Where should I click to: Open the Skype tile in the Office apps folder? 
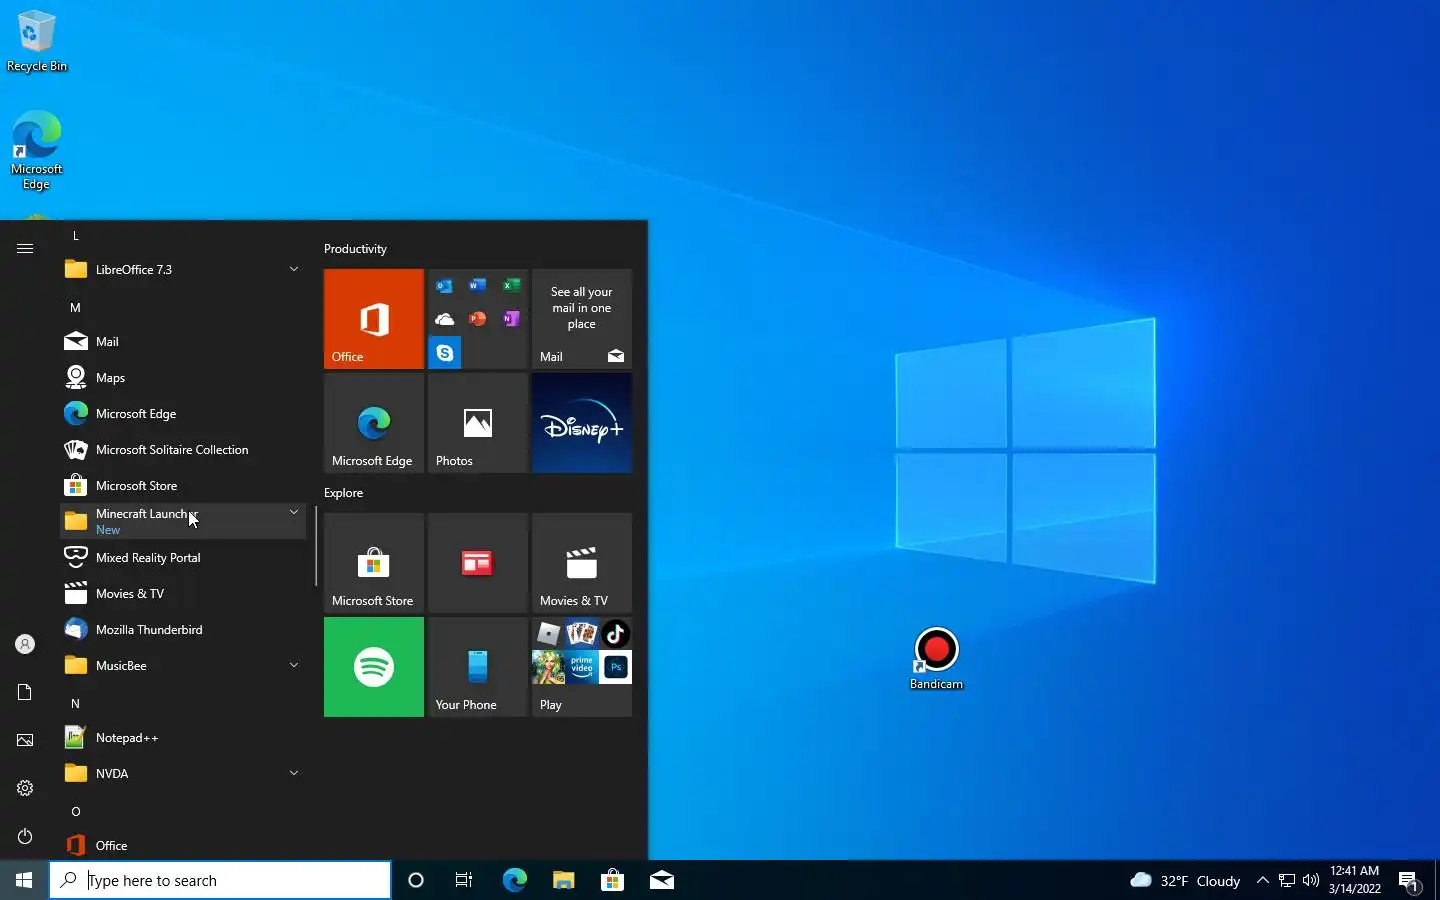445,353
